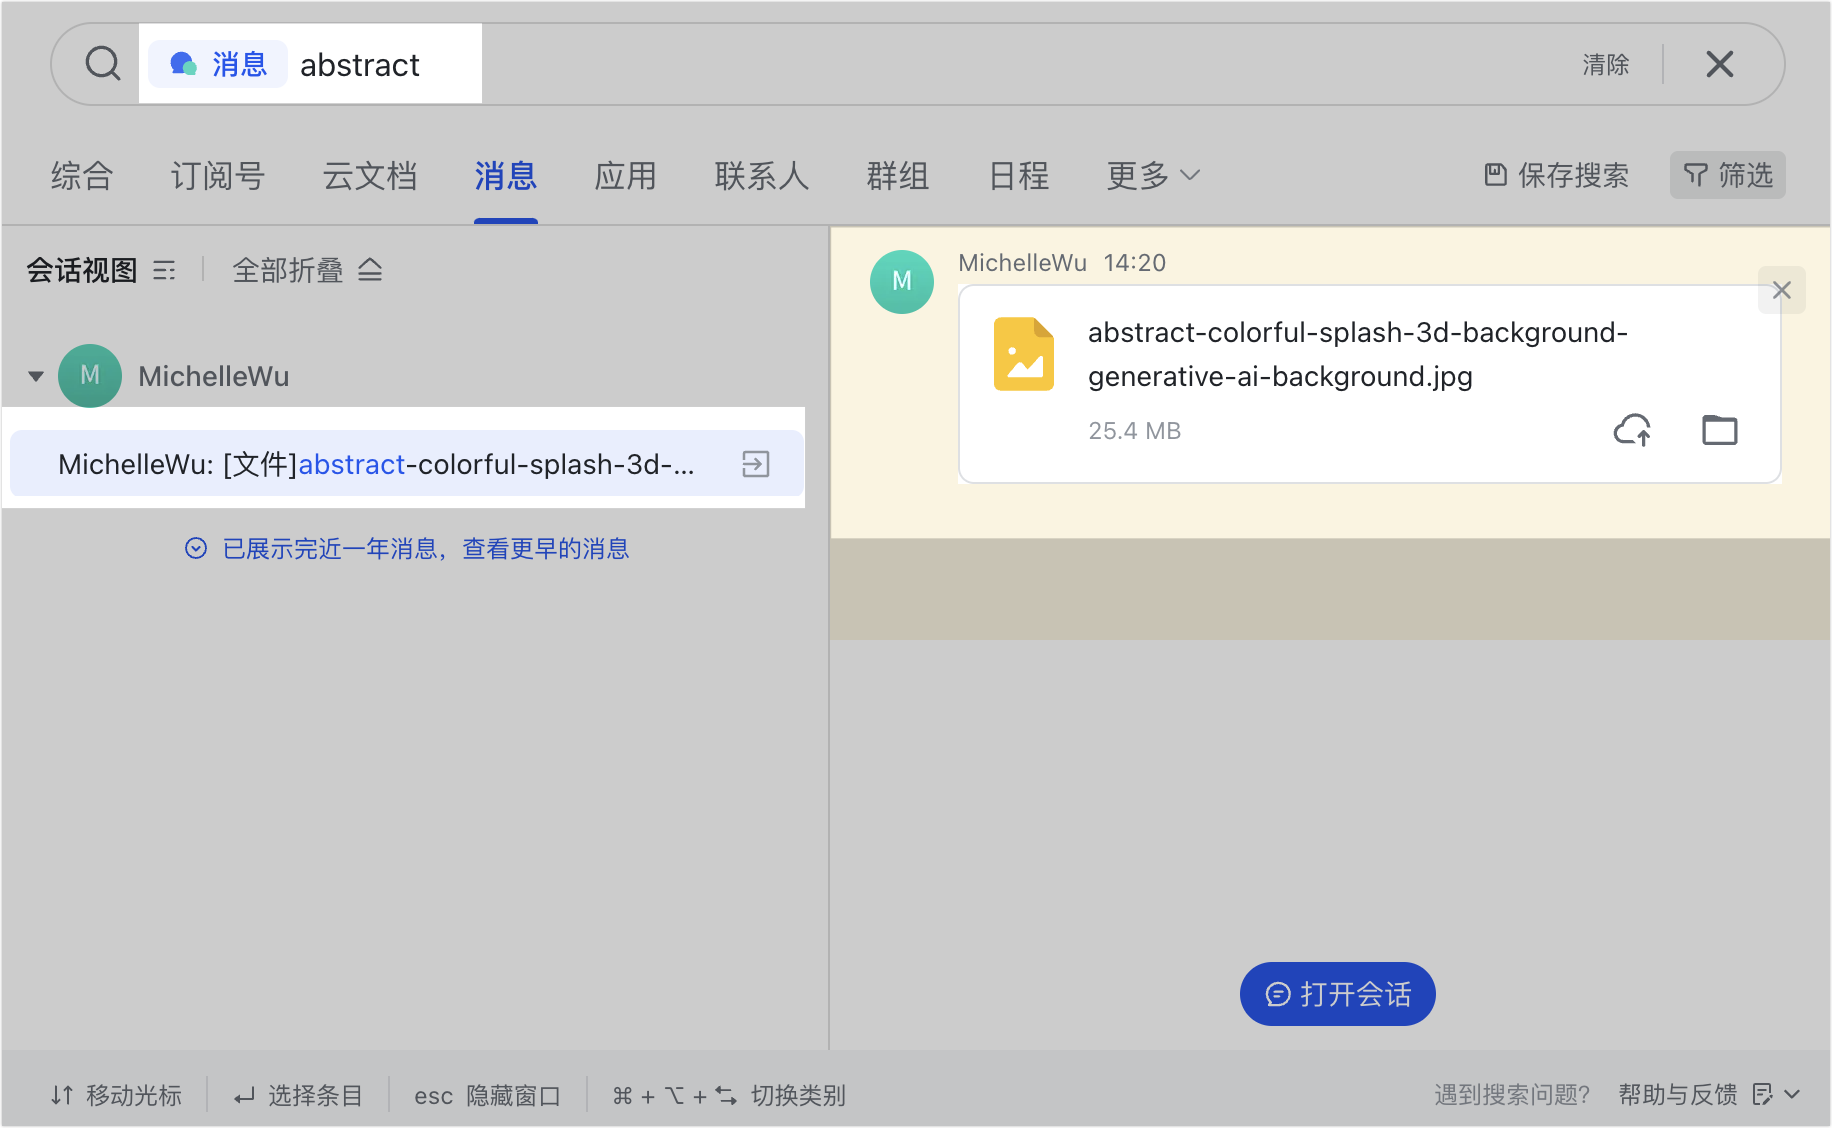Click the collapse icon next to 全部折叠
1832x1128 pixels.
point(370,270)
